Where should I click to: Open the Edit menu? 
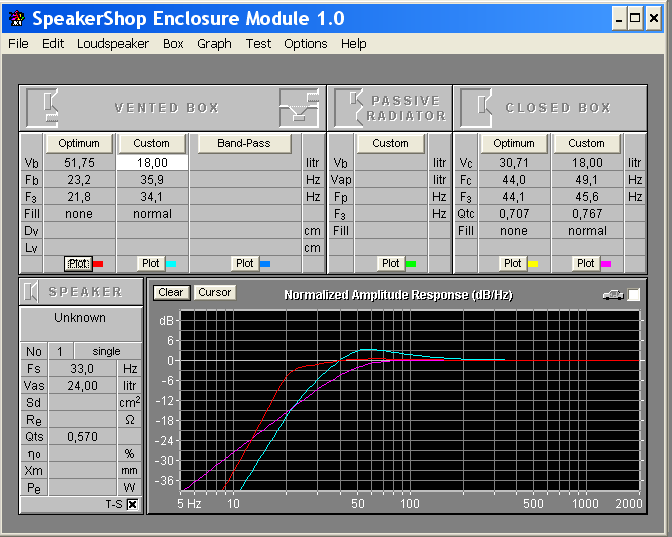pyautogui.click(x=53, y=44)
